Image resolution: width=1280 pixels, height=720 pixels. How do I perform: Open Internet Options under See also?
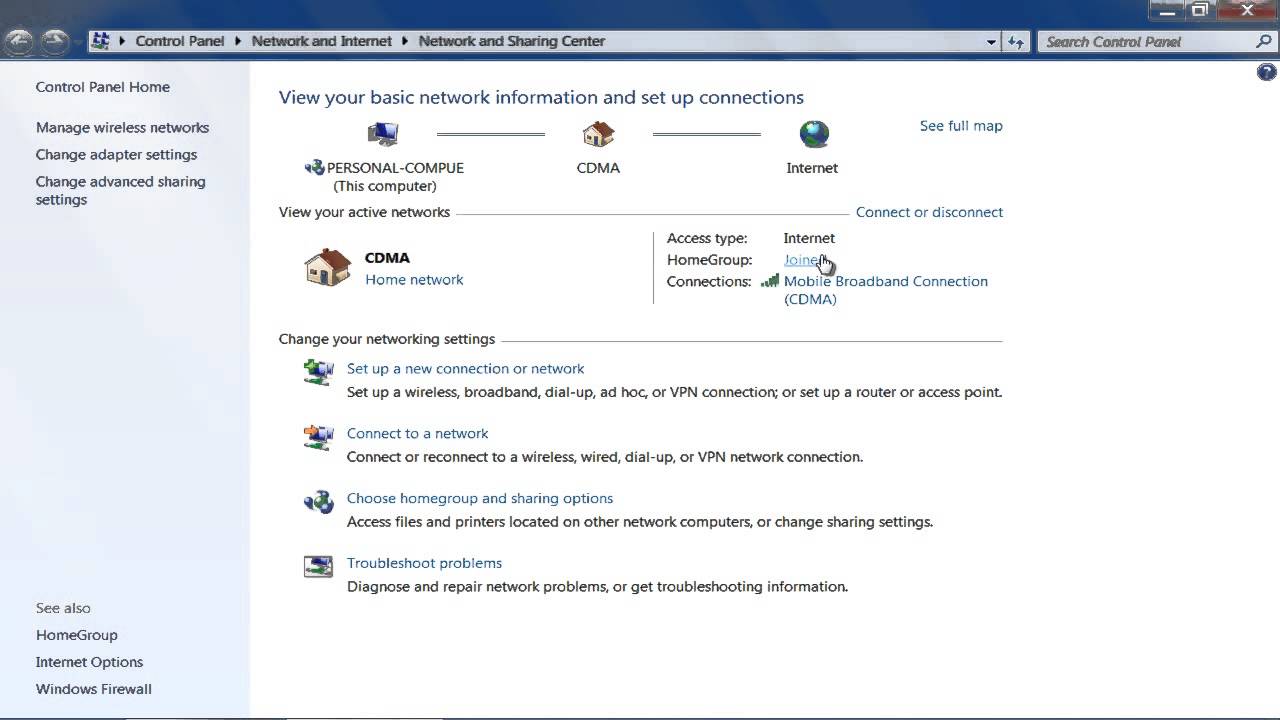point(89,662)
